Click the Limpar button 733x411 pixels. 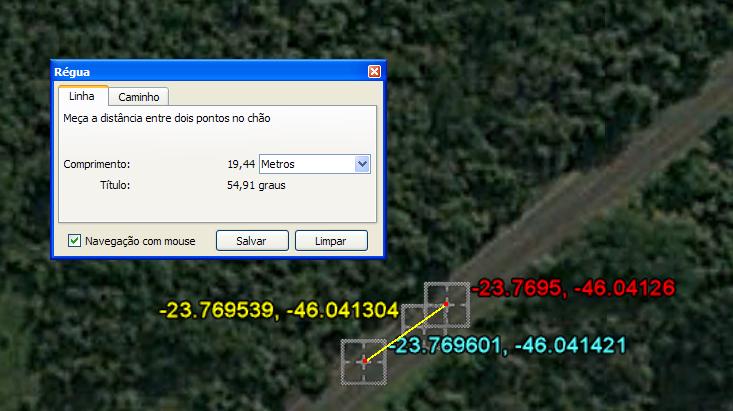point(331,241)
